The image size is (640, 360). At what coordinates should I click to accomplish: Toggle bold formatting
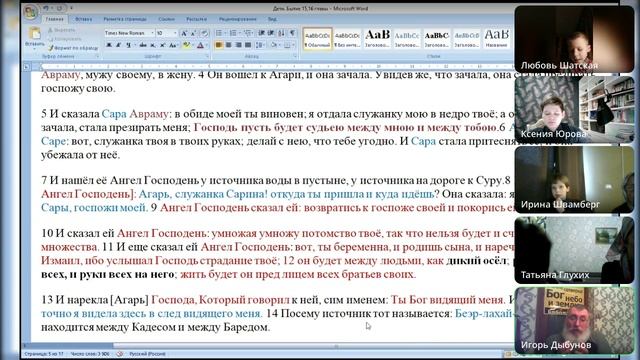point(109,45)
